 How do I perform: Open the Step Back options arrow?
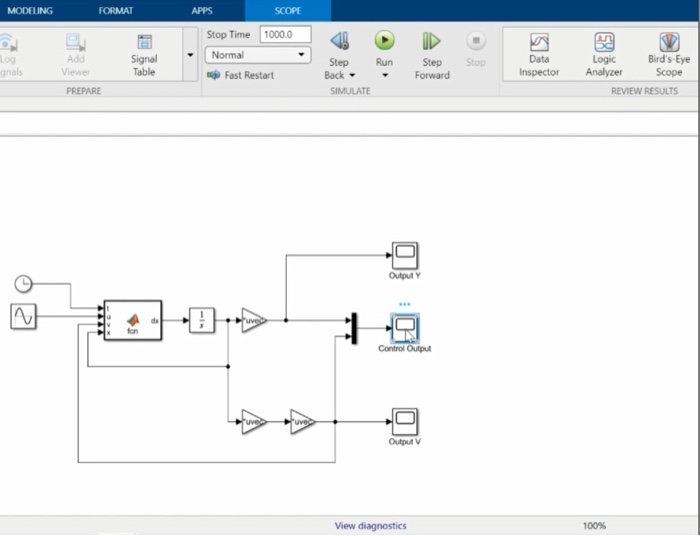coord(352,75)
